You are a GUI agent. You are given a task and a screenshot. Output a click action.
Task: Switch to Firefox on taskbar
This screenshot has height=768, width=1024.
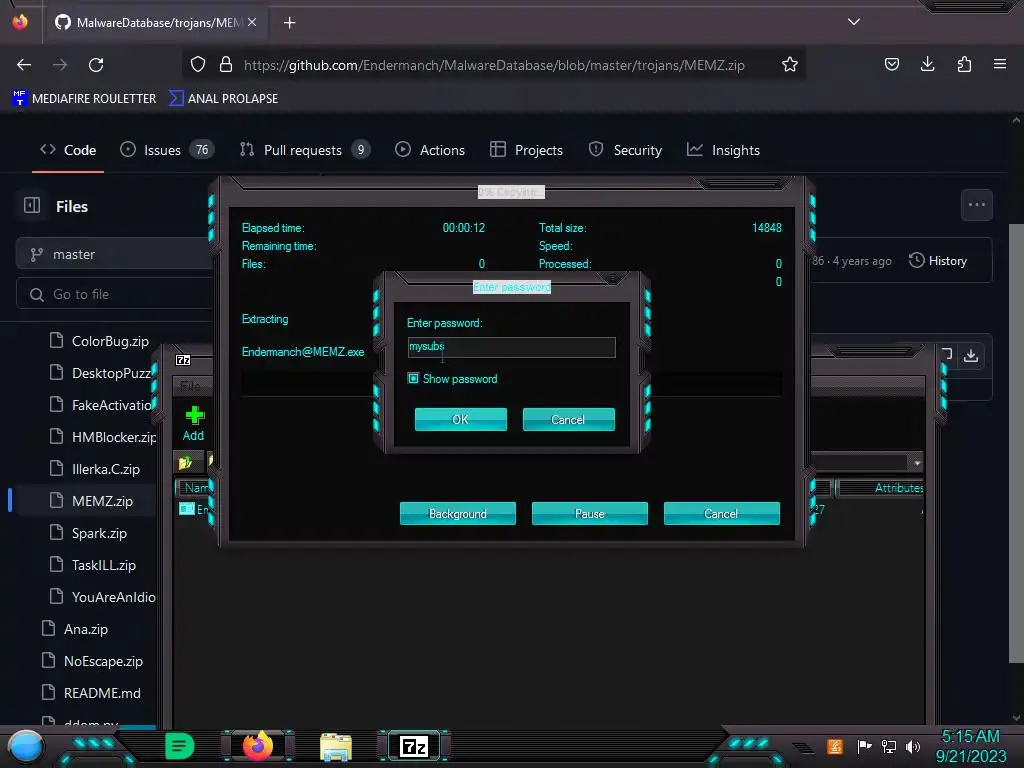(x=257, y=746)
